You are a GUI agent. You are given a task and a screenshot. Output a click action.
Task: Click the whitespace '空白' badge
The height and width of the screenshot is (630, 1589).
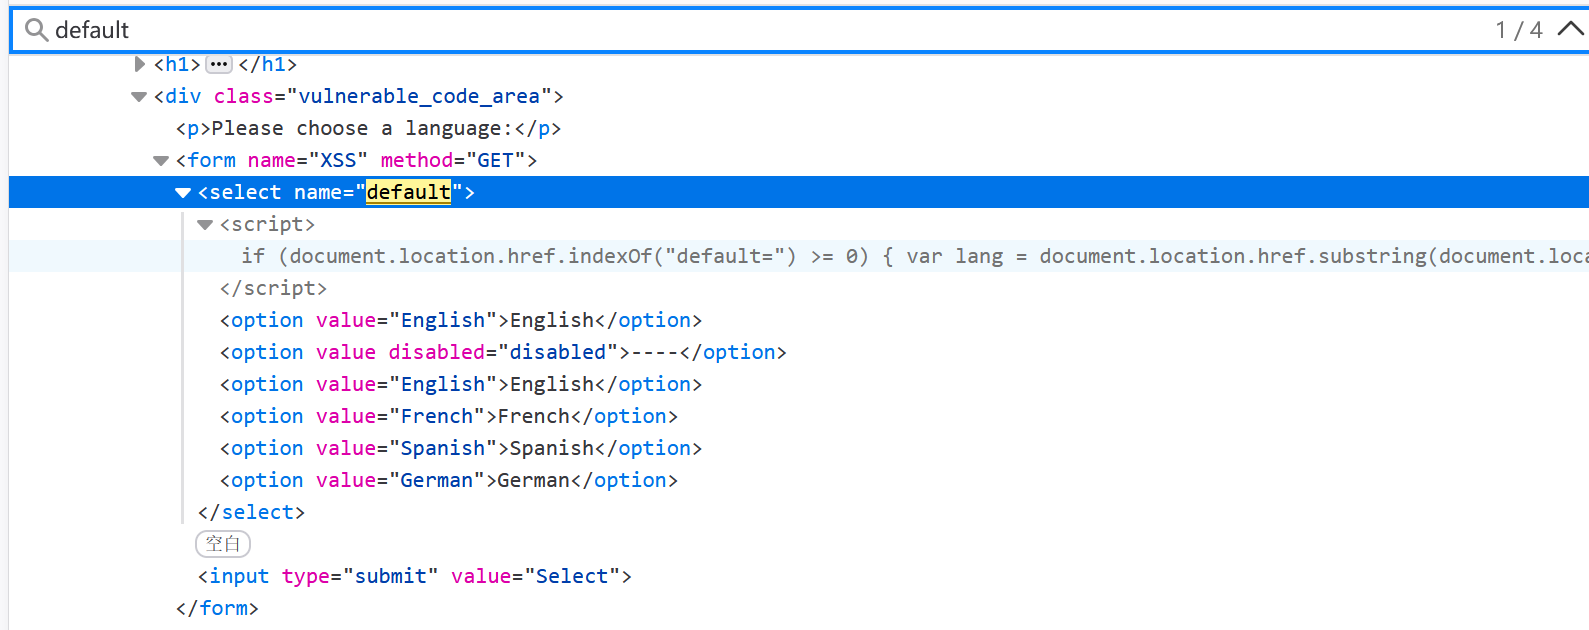click(223, 544)
